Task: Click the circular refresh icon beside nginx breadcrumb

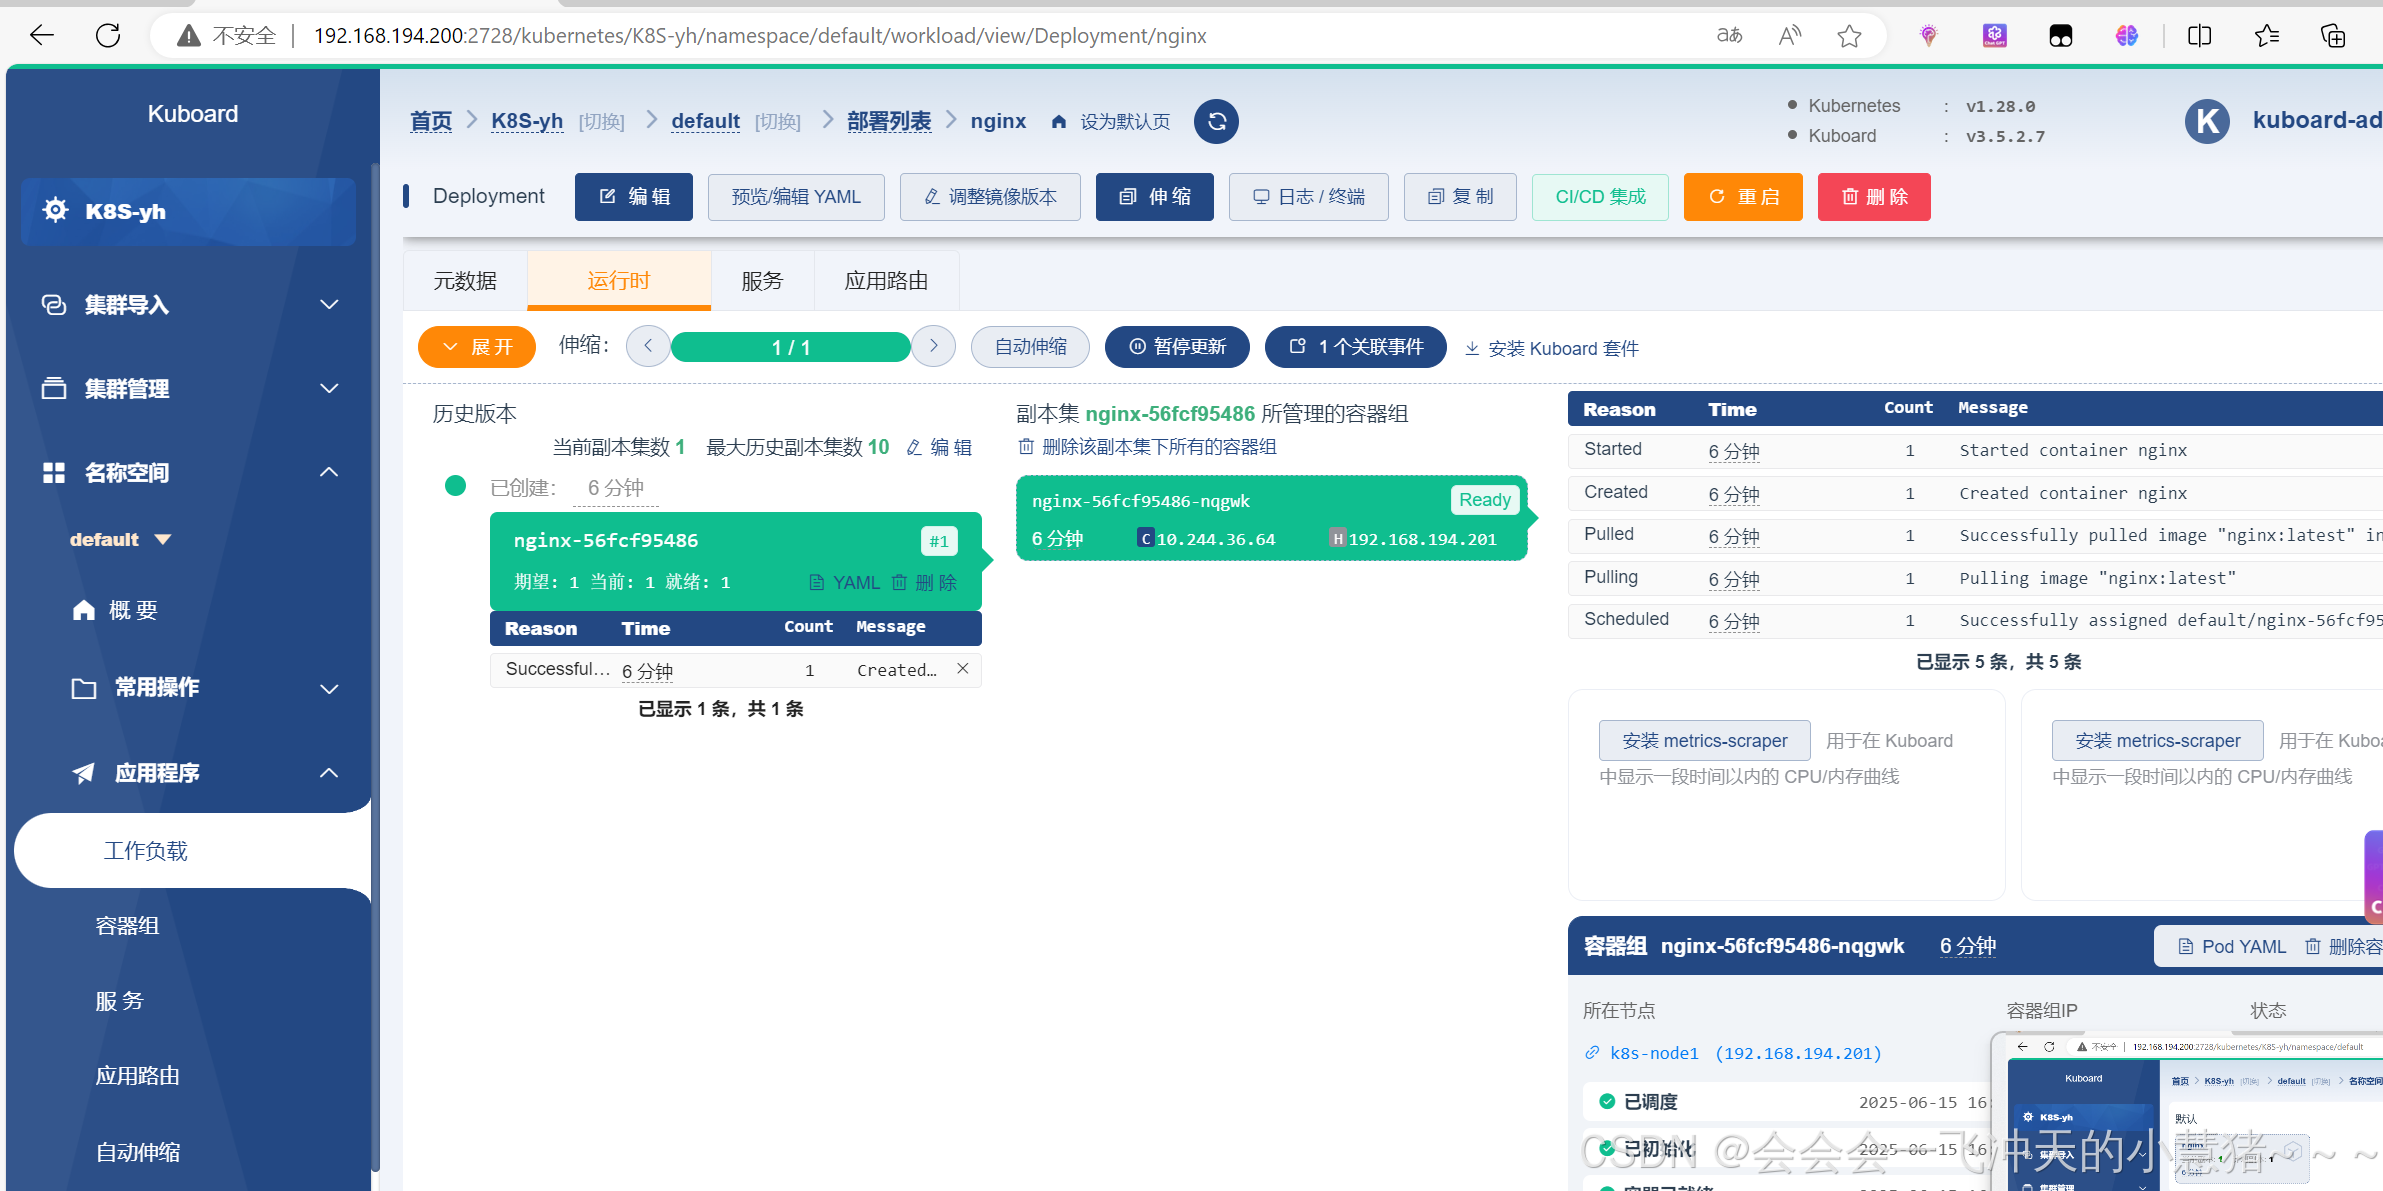Action: point(1216,121)
